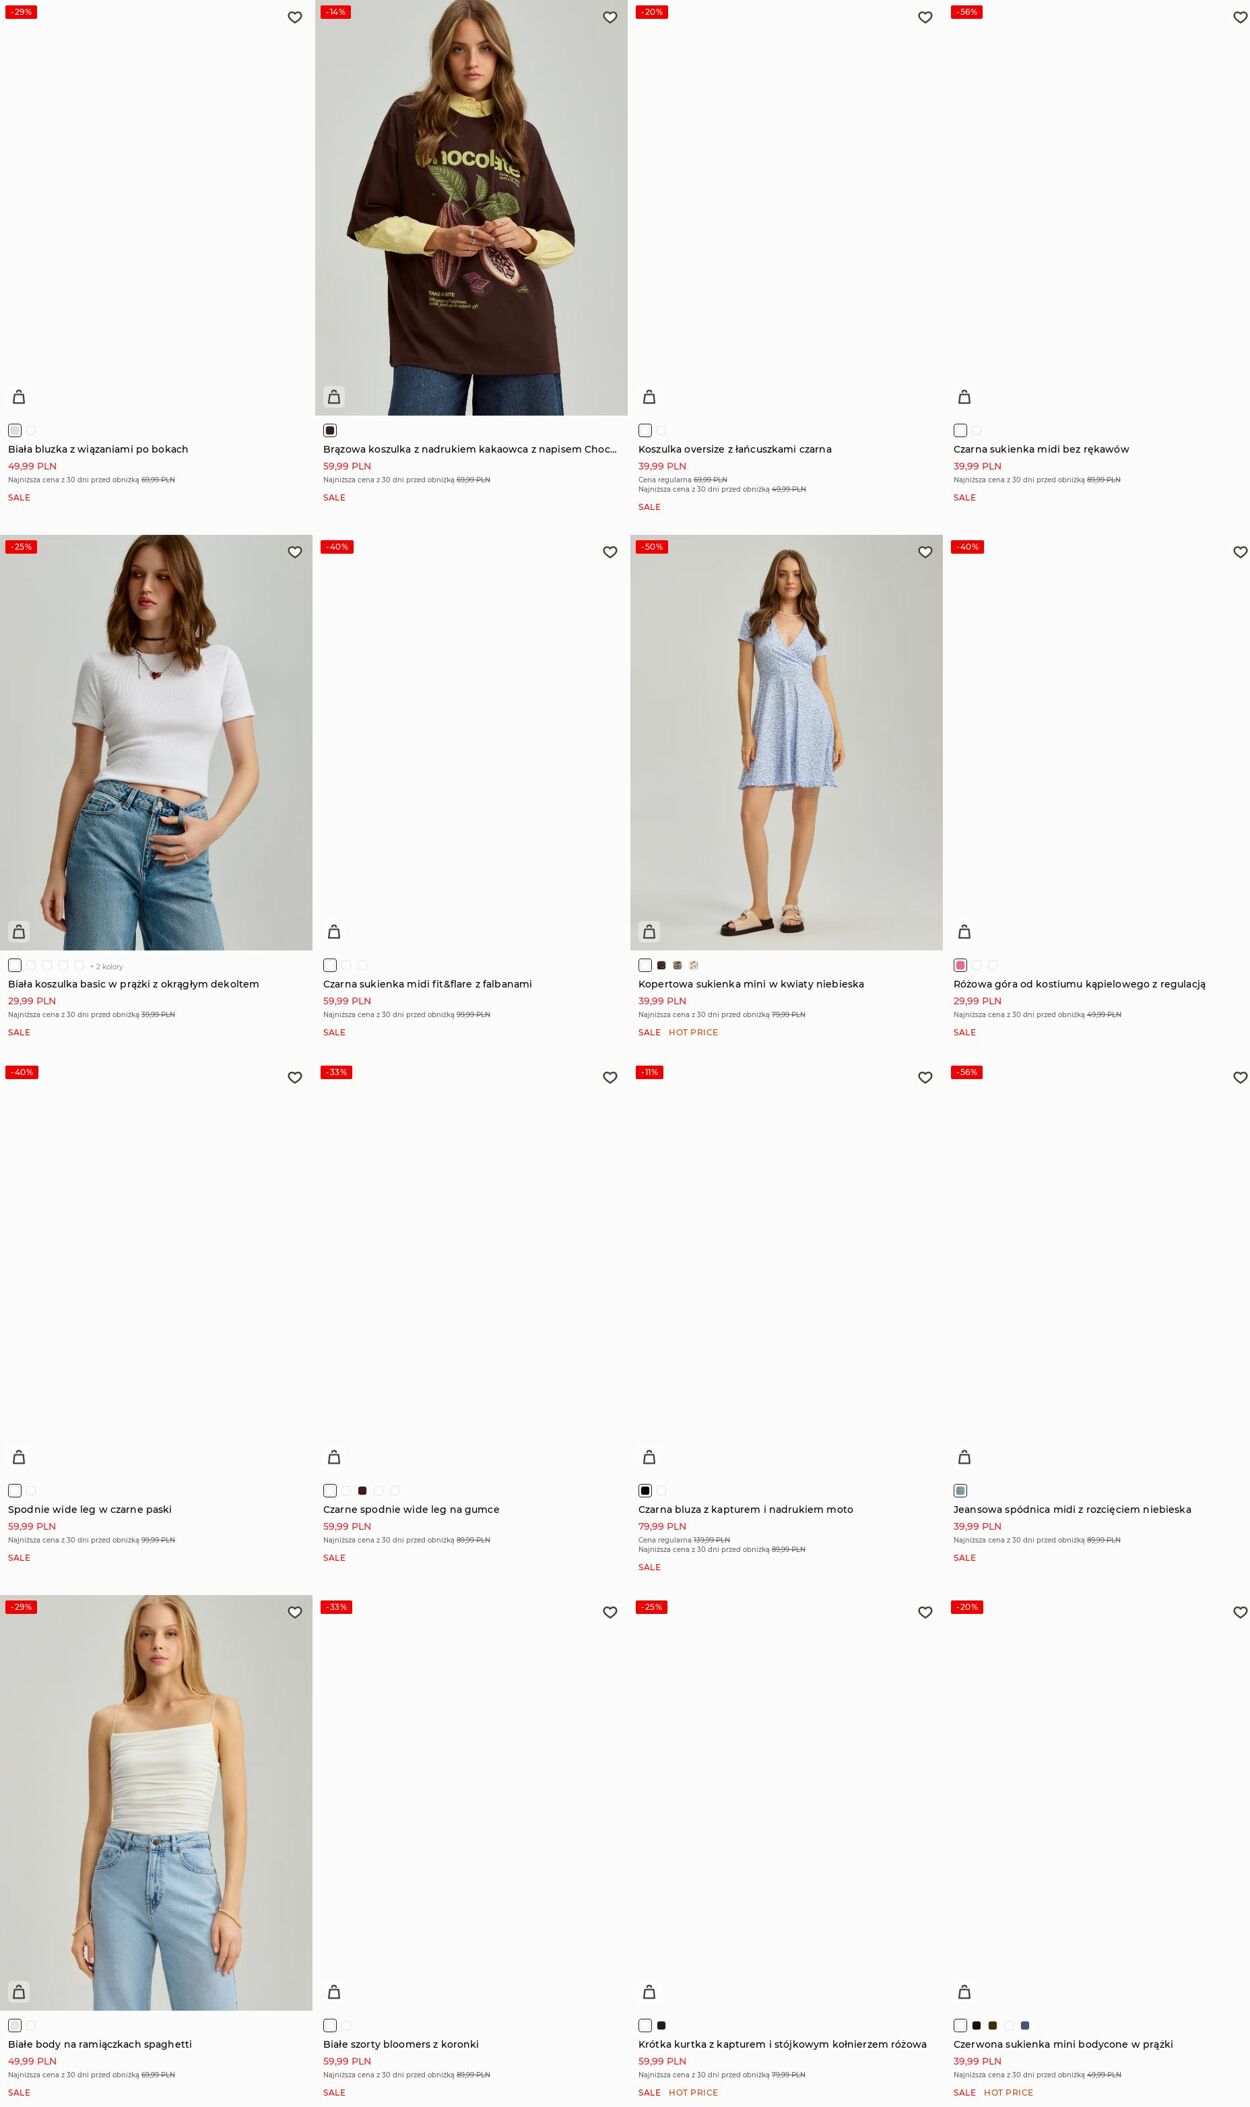Pick navy blue swatch for Czerwona sukienka
Image resolution: width=1250 pixels, height=2107 pixels.
(x=1024, y=2025)
